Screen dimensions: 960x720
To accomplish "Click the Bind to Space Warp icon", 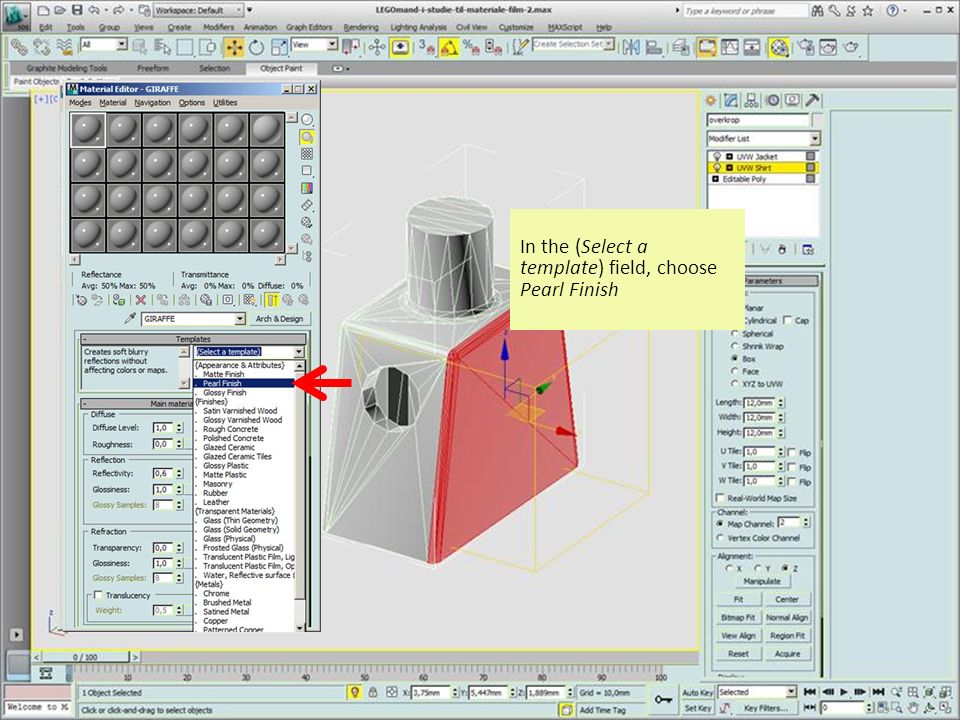I will (x=64, y=47).
